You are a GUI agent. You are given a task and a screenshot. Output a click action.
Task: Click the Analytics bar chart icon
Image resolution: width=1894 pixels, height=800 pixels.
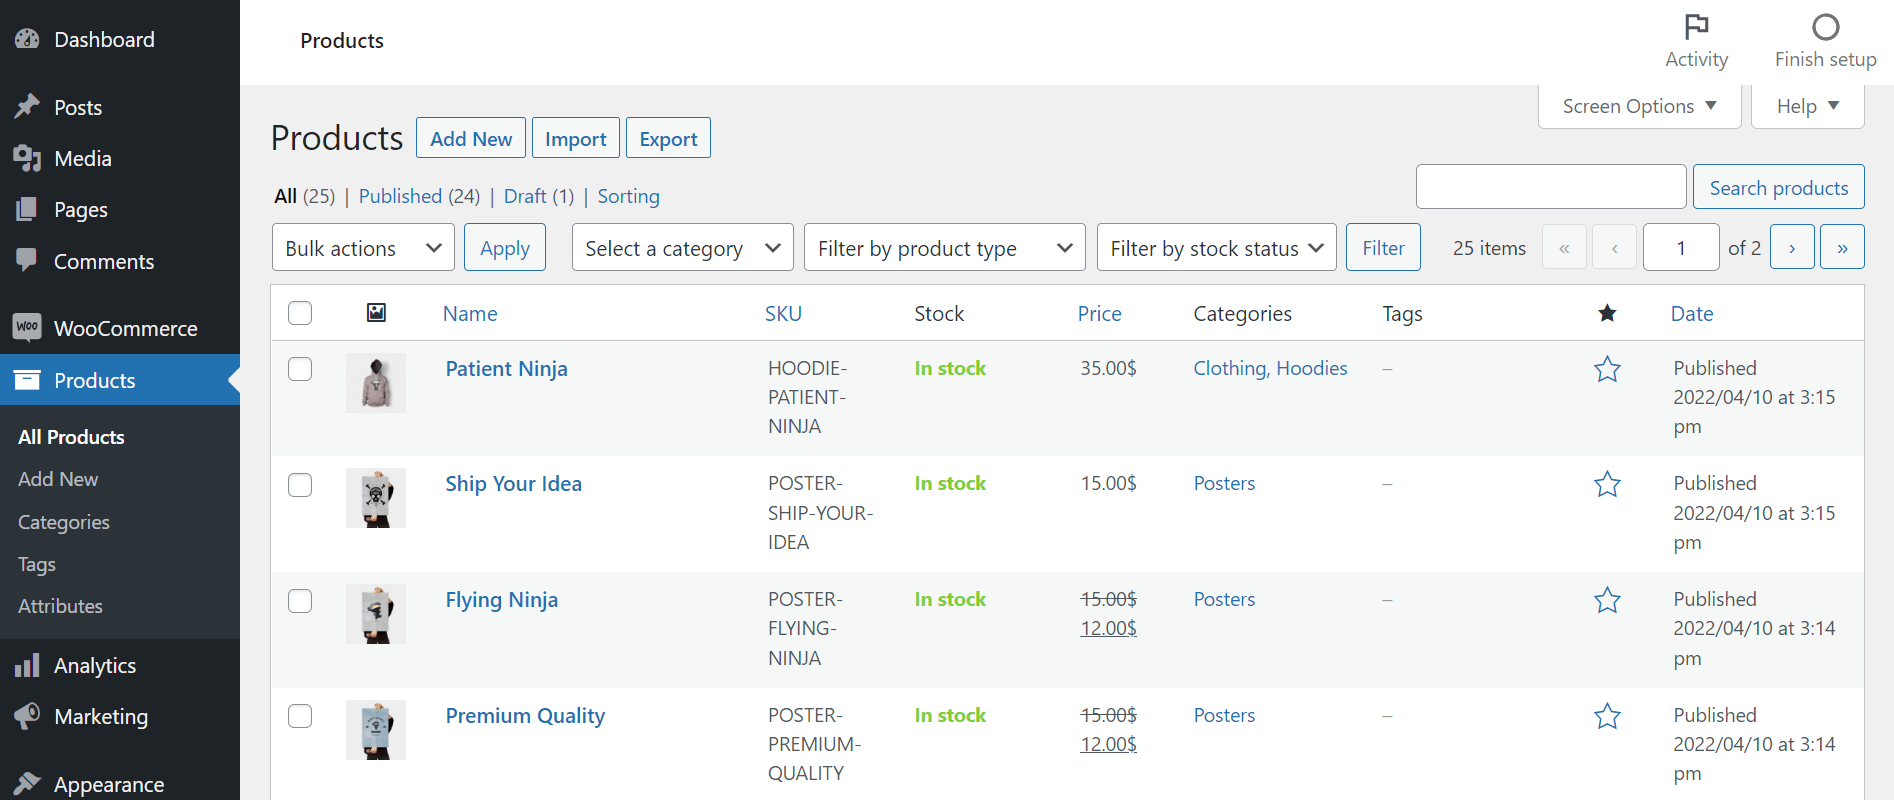pos(27,665)
